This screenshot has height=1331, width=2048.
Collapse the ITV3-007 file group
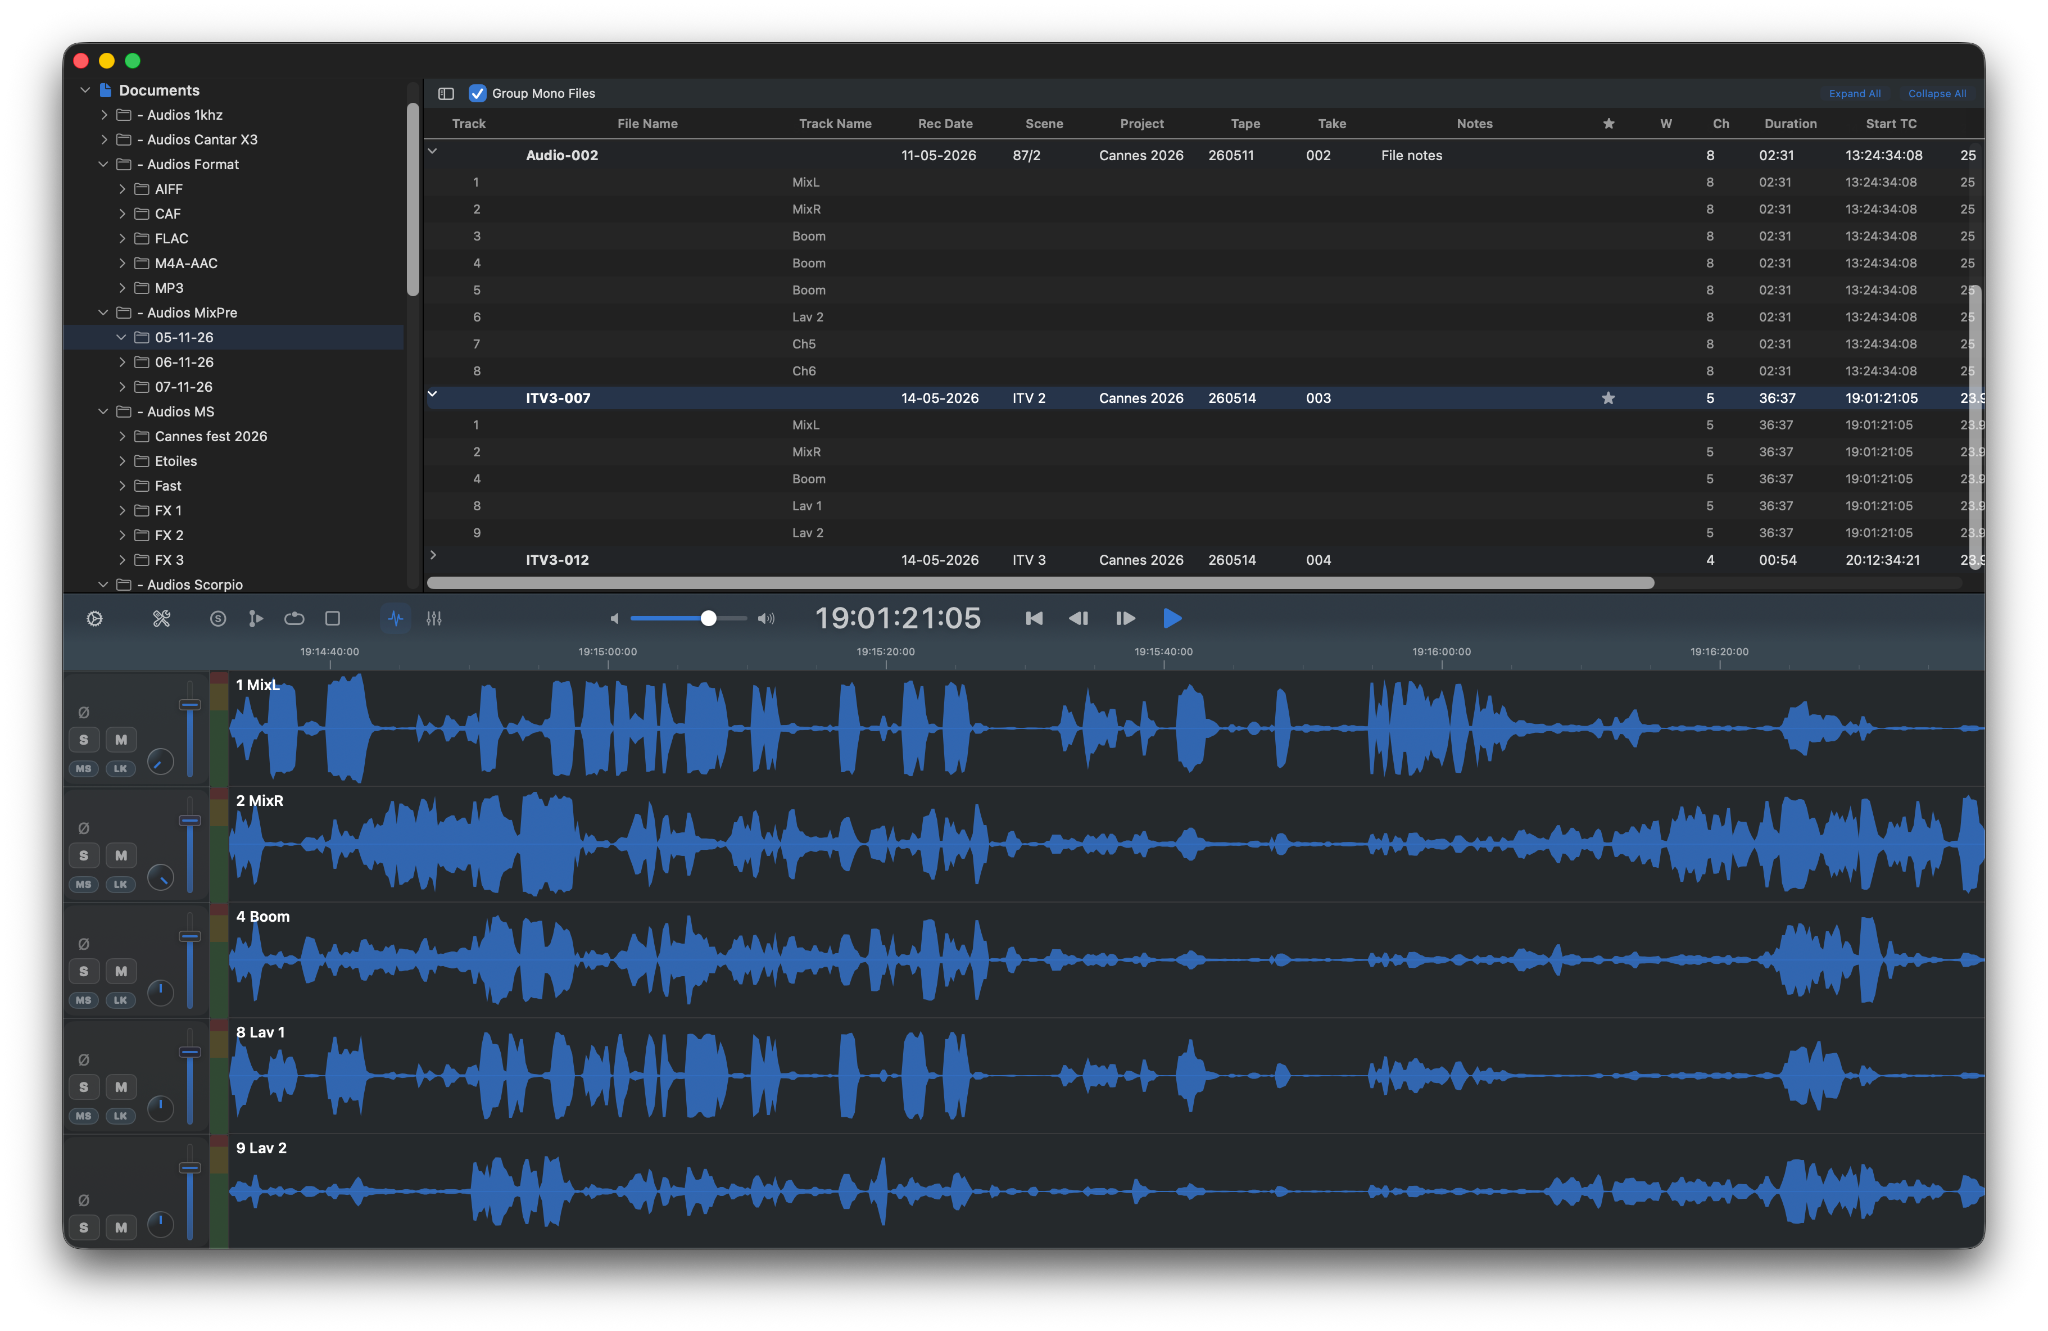tap(433, 394)
